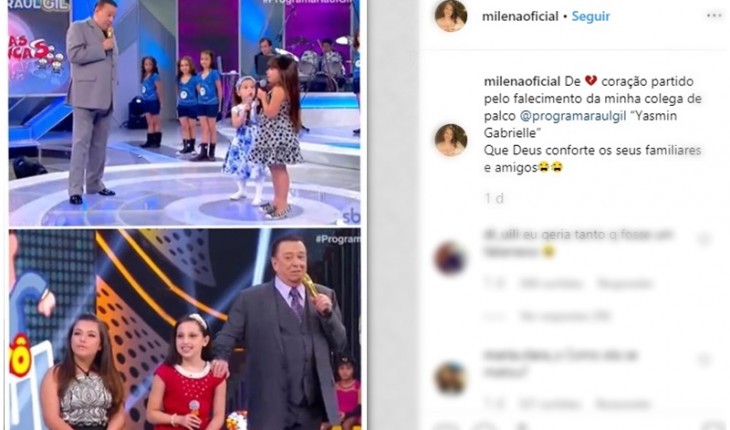Select the top stage photo with two girls singing
This screenshot has height=430, width=730.
coord(184,112)
